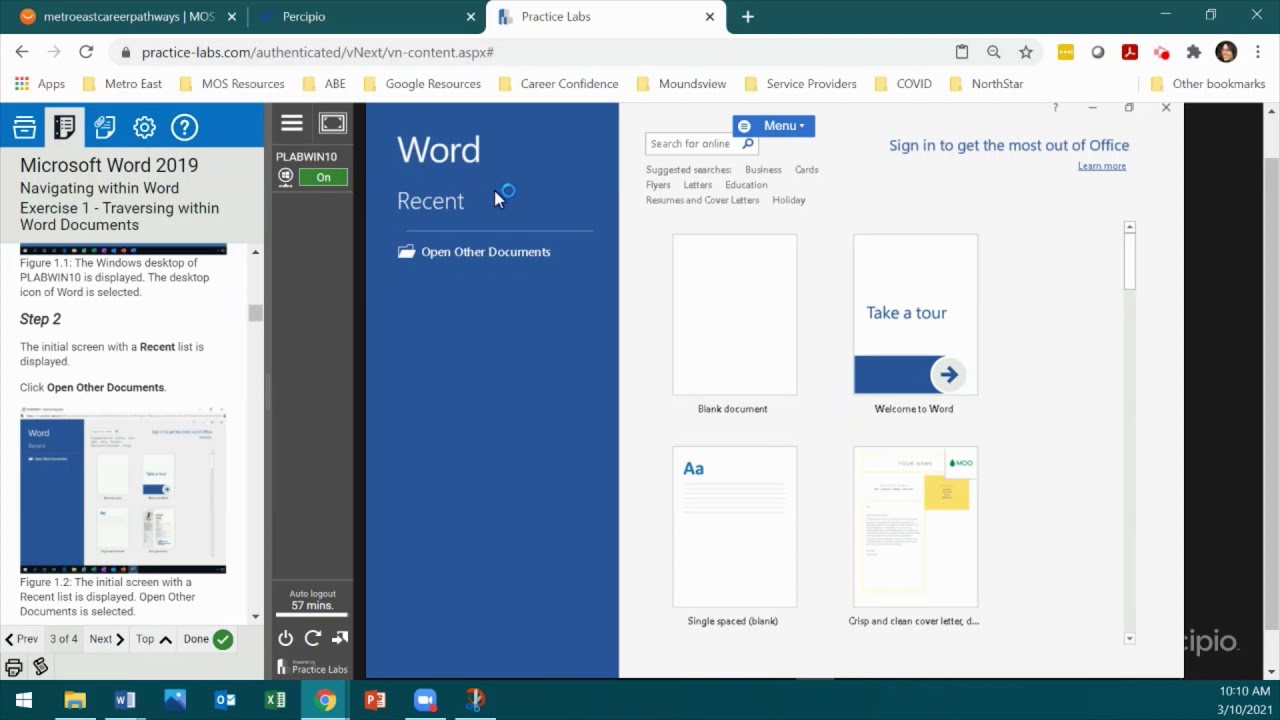
Task: Choose the Education suggested search
Action: coord(746,185)
